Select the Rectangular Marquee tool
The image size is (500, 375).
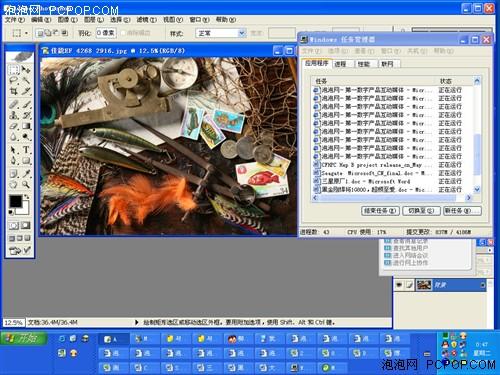click(14, 70)
